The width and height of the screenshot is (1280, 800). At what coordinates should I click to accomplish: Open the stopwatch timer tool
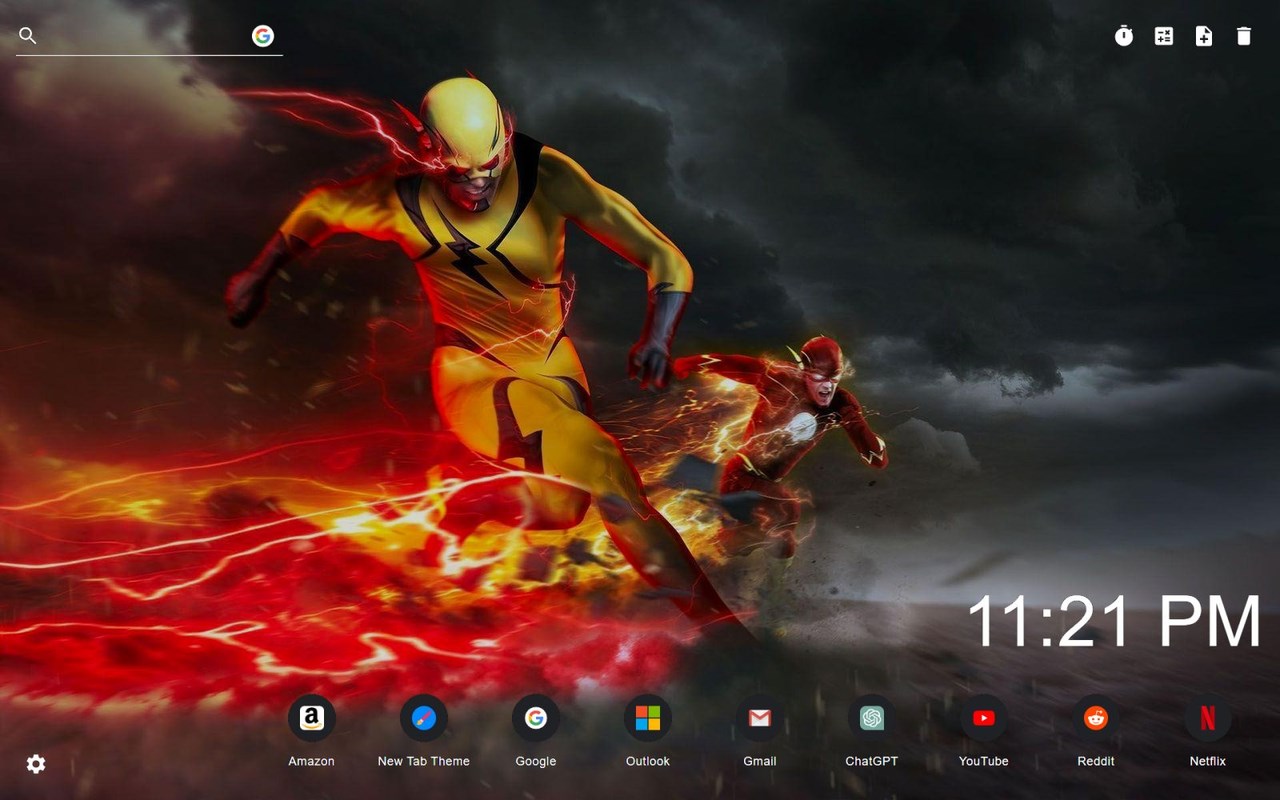[1124, 36]
